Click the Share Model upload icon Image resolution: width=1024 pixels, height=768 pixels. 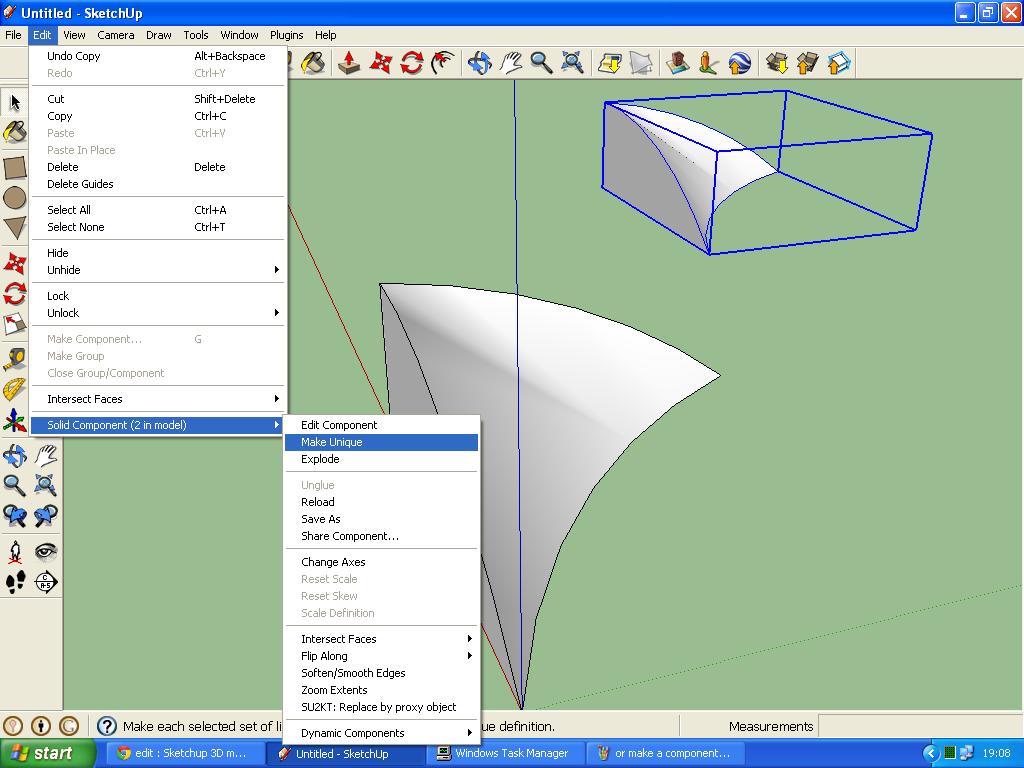coord(808,63)
